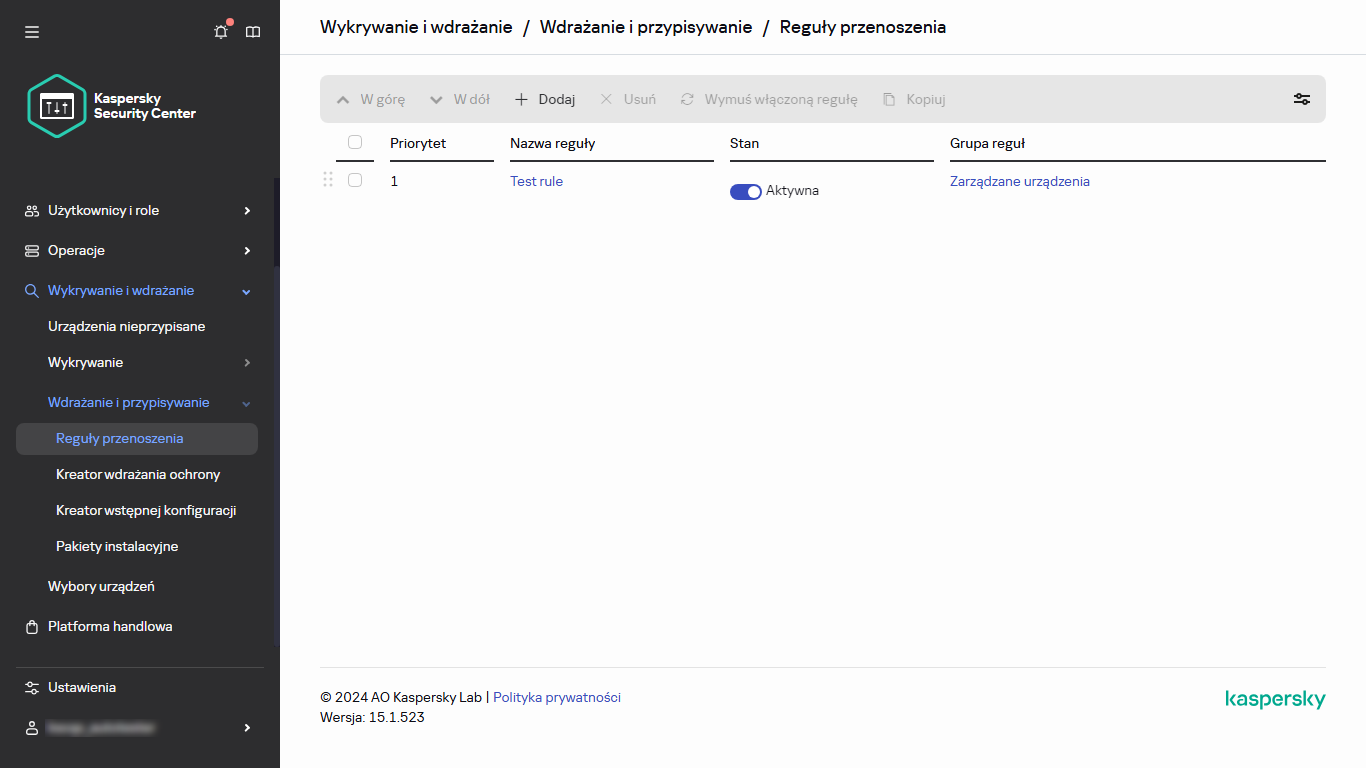1366x768 pixels.
Task: Click the user account icon at sidebar bottom
Action: point(29,727)
